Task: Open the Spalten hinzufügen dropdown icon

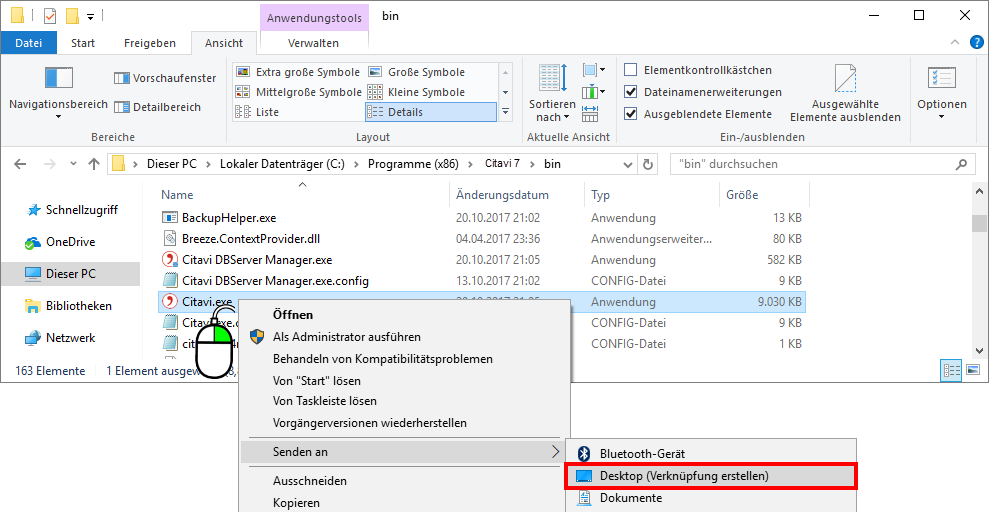Action: tap(594, 93)
